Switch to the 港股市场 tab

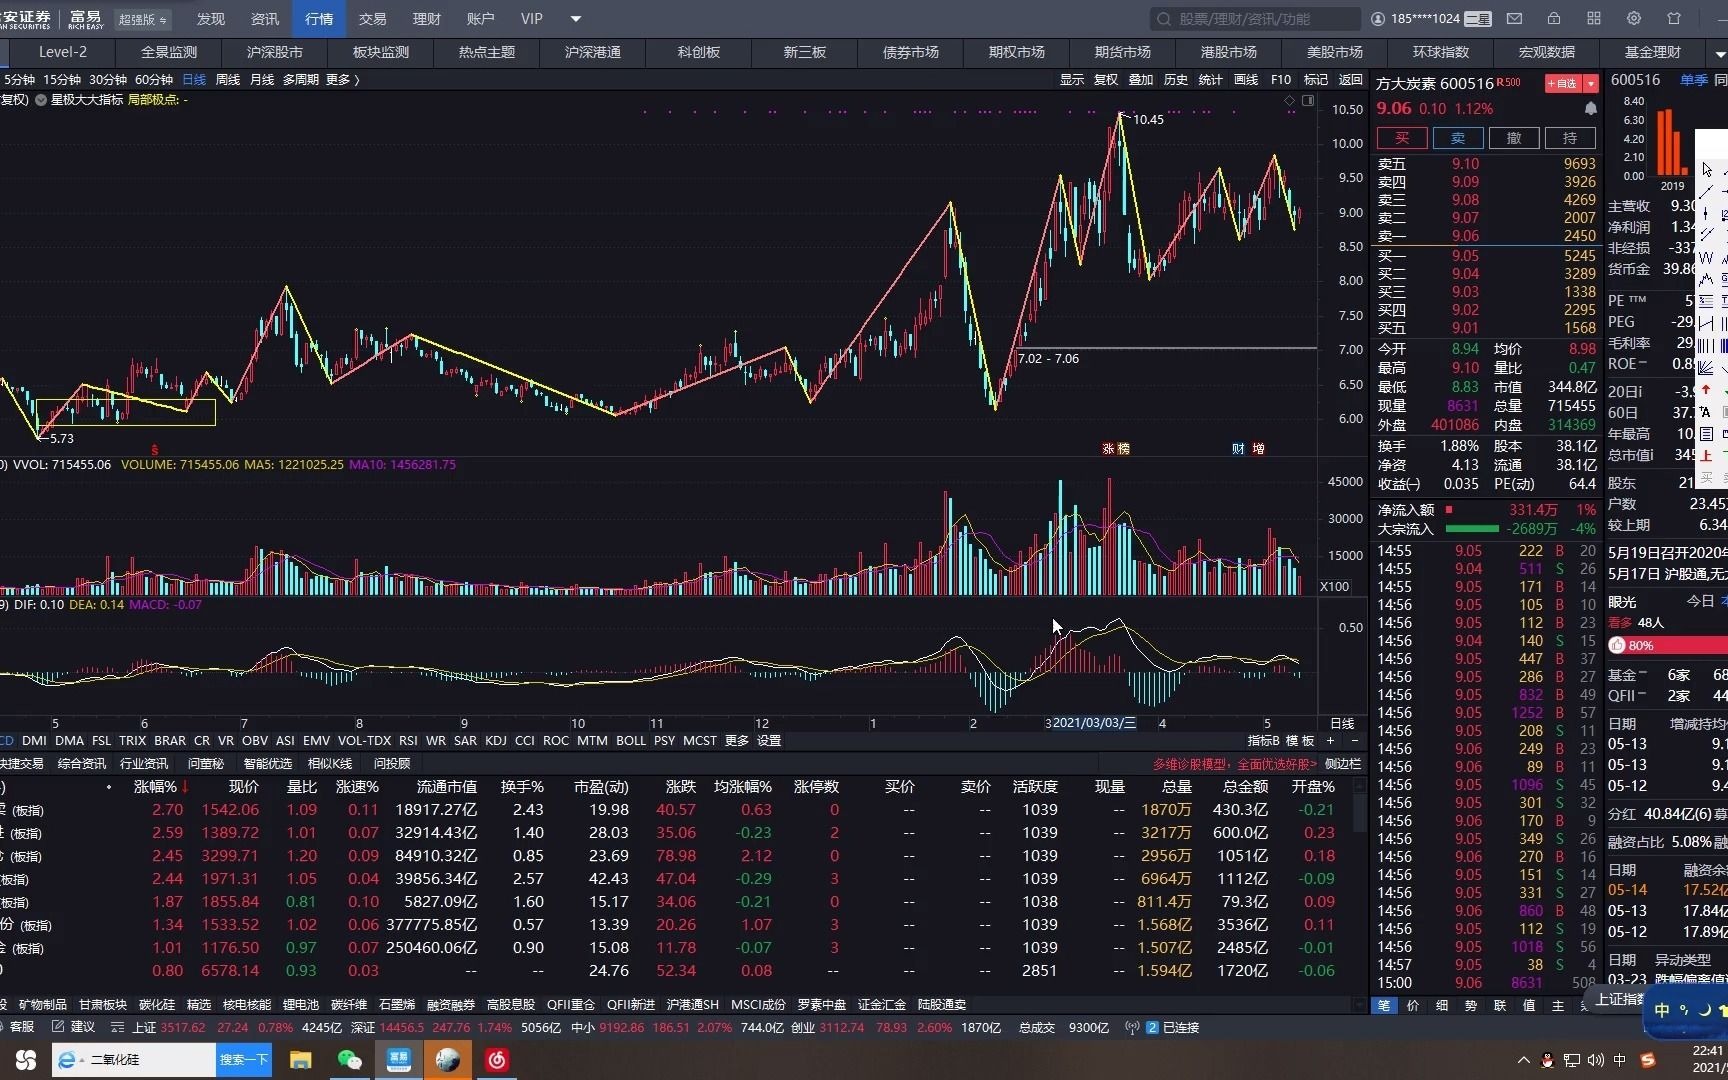click(x=1229, y=52)
